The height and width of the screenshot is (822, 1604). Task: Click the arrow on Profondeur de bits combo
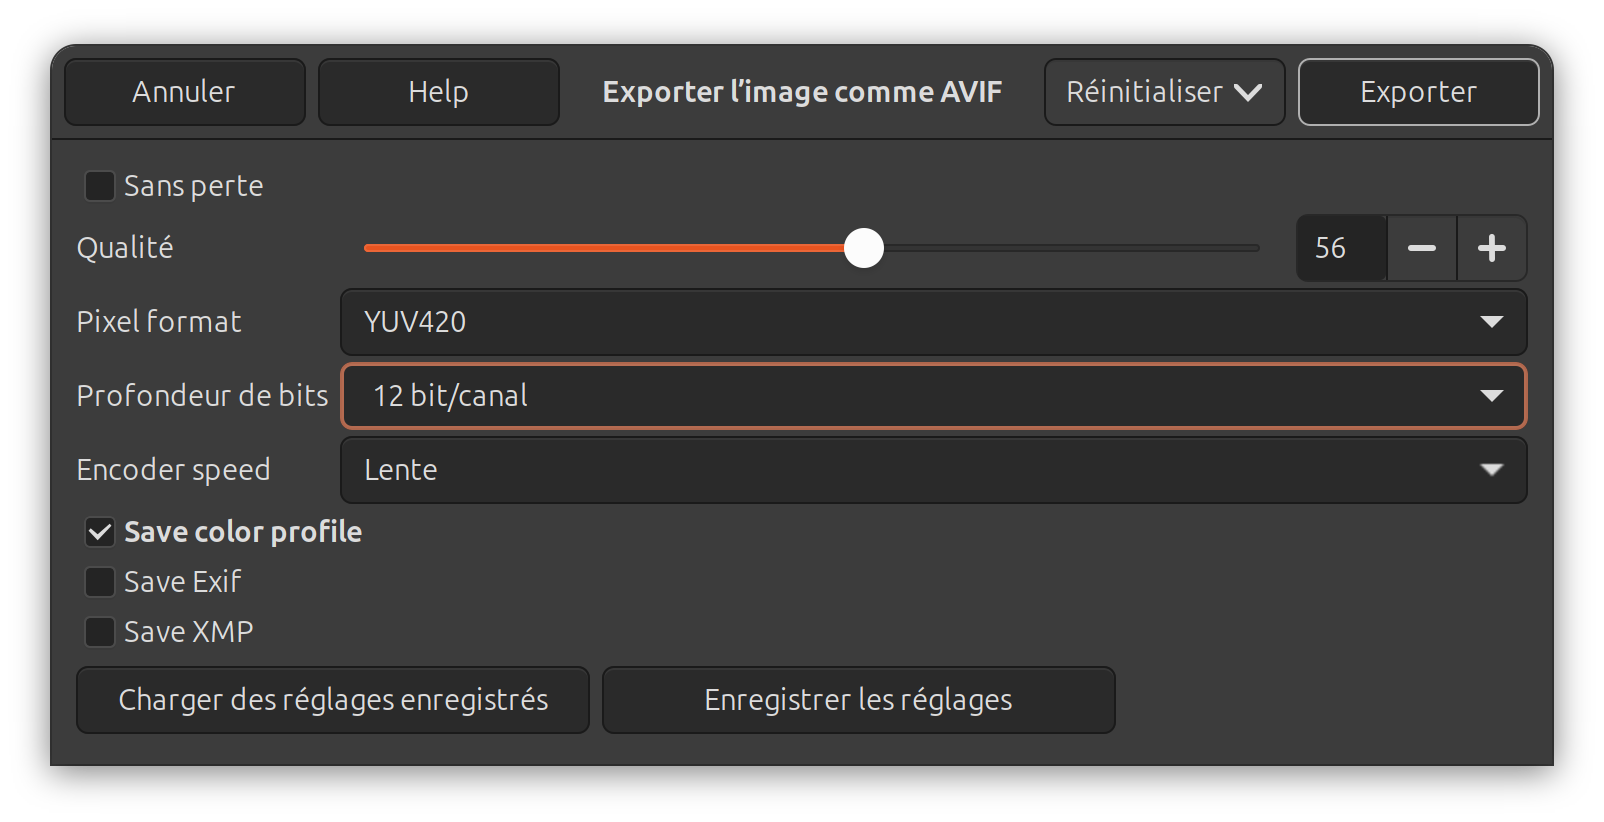1491,396
